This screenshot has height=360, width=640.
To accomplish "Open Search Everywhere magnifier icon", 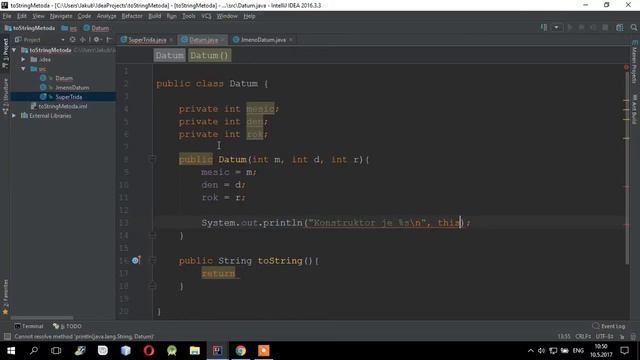I will (x=633, y=27).
